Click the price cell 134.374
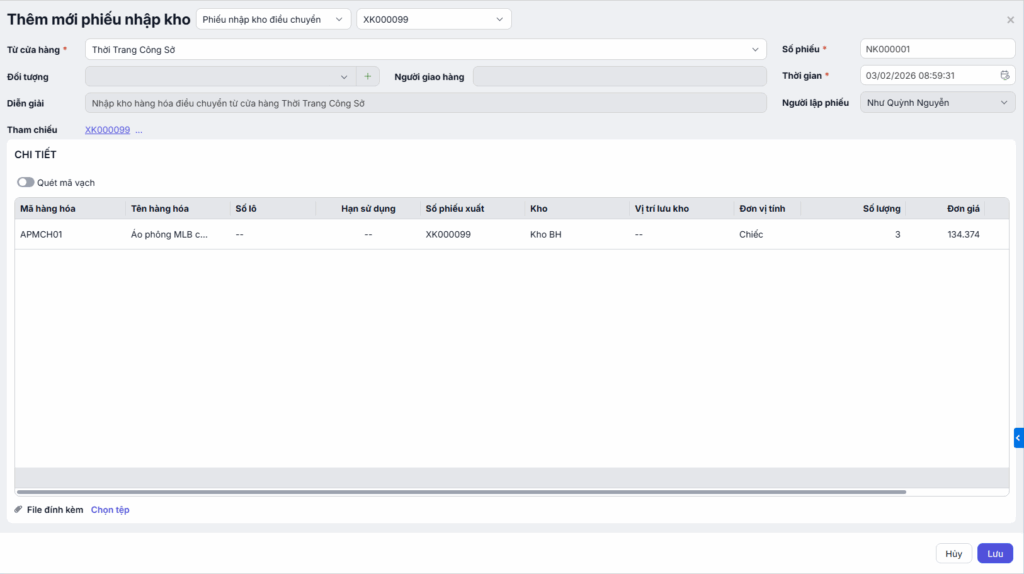This screenshot has height=574, width=1024. click(x=945, y=234)
